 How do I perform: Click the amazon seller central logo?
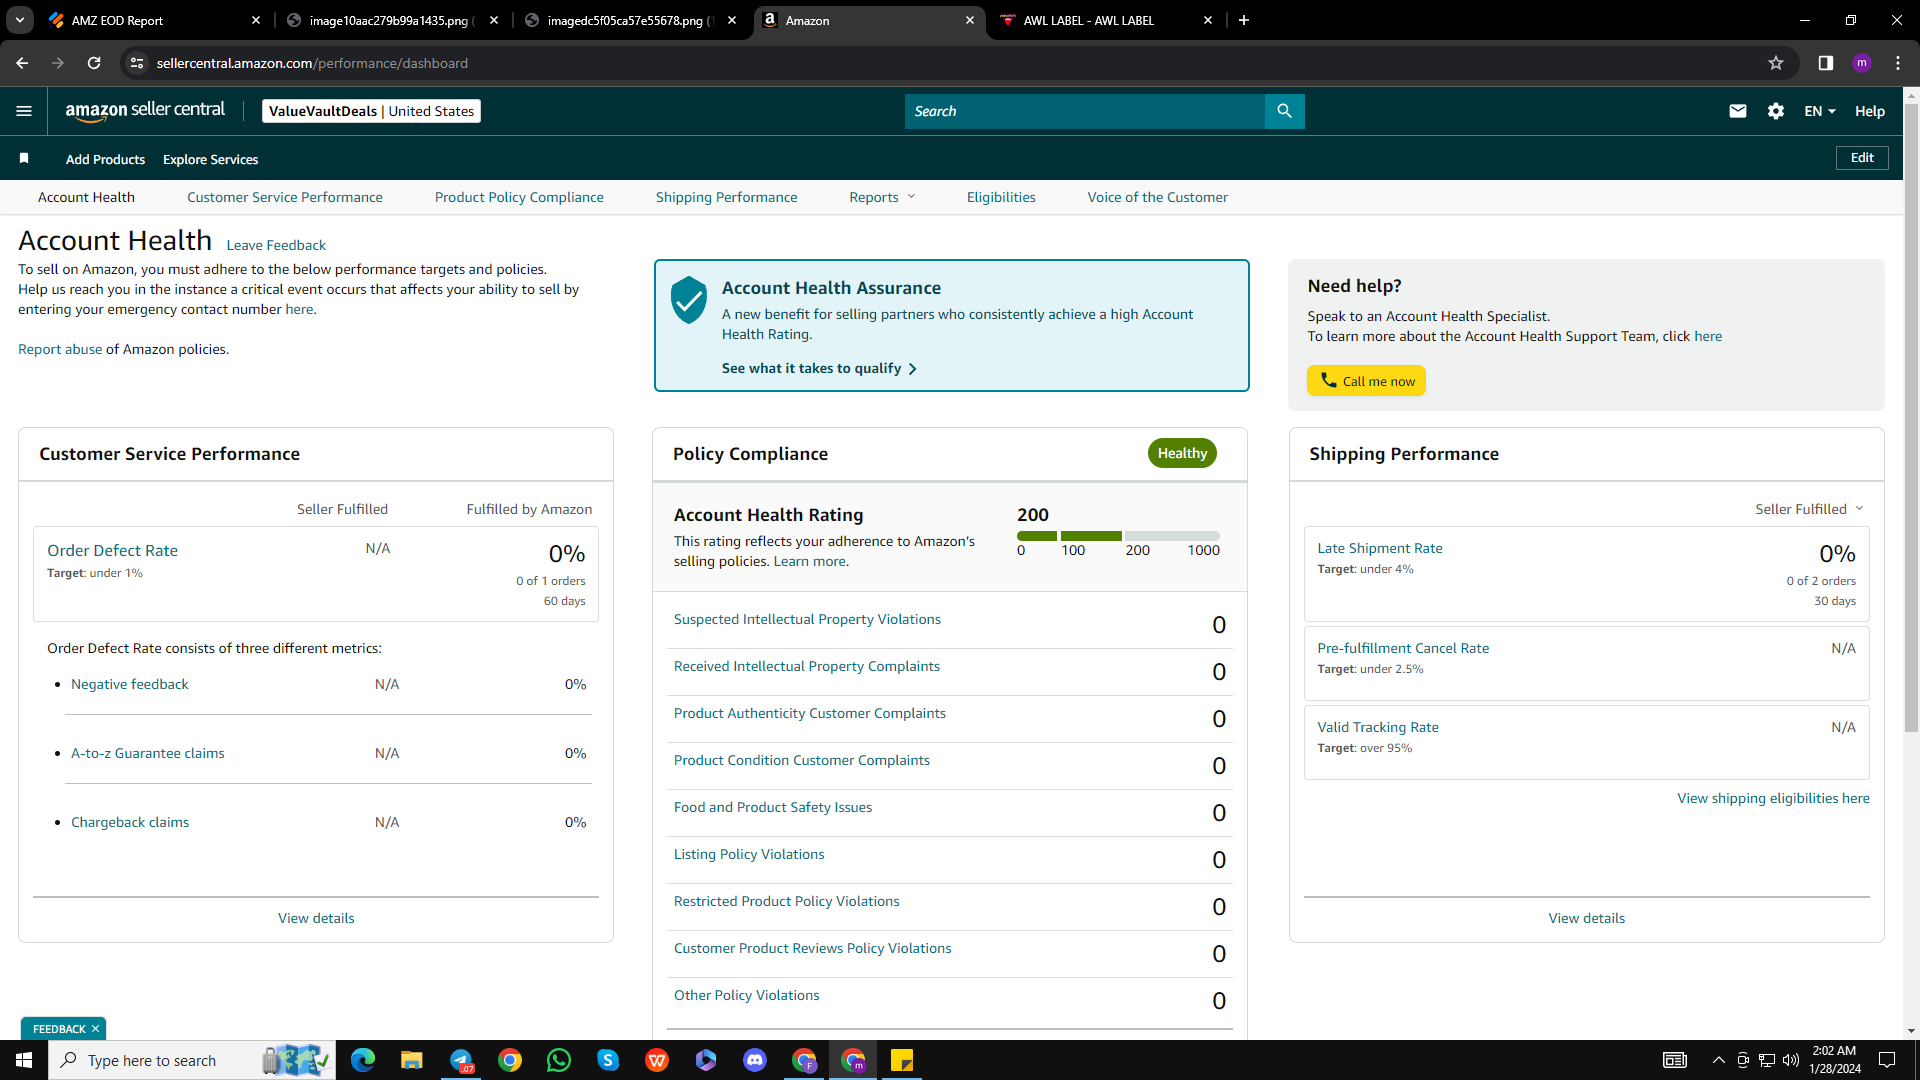tap(145, 111)
